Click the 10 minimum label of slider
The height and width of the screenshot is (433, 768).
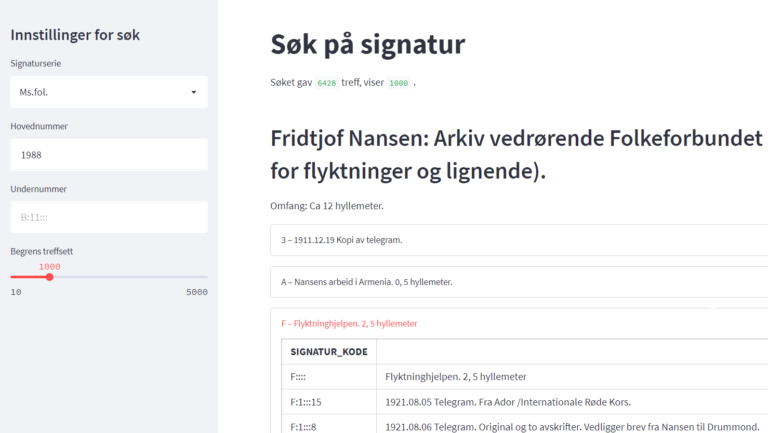[x=16, y=292]
